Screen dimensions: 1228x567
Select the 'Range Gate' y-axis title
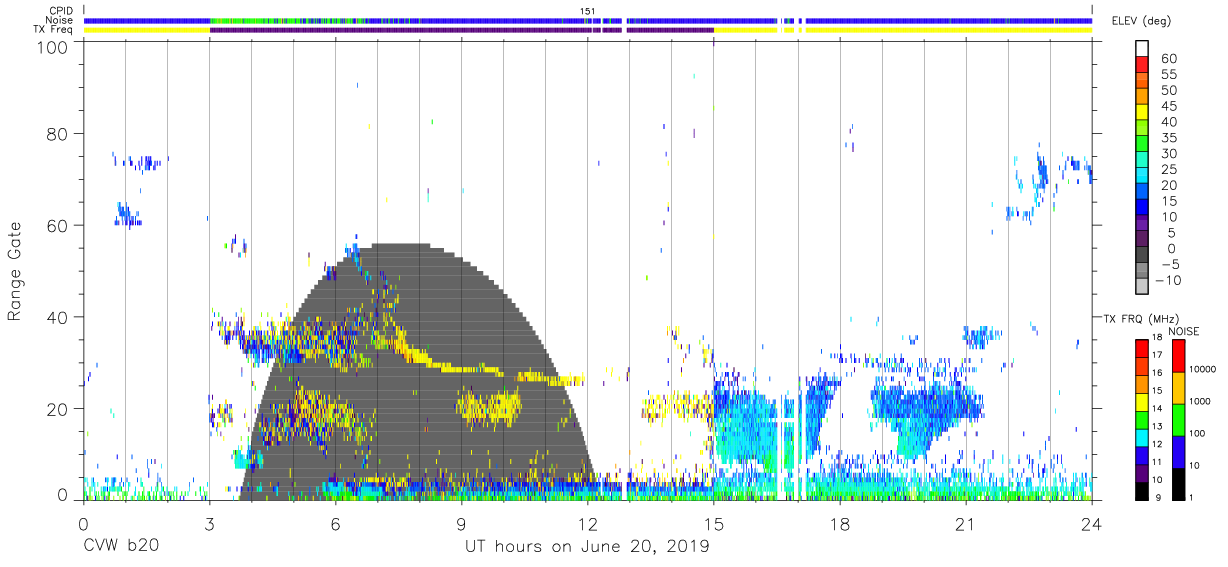15,270
